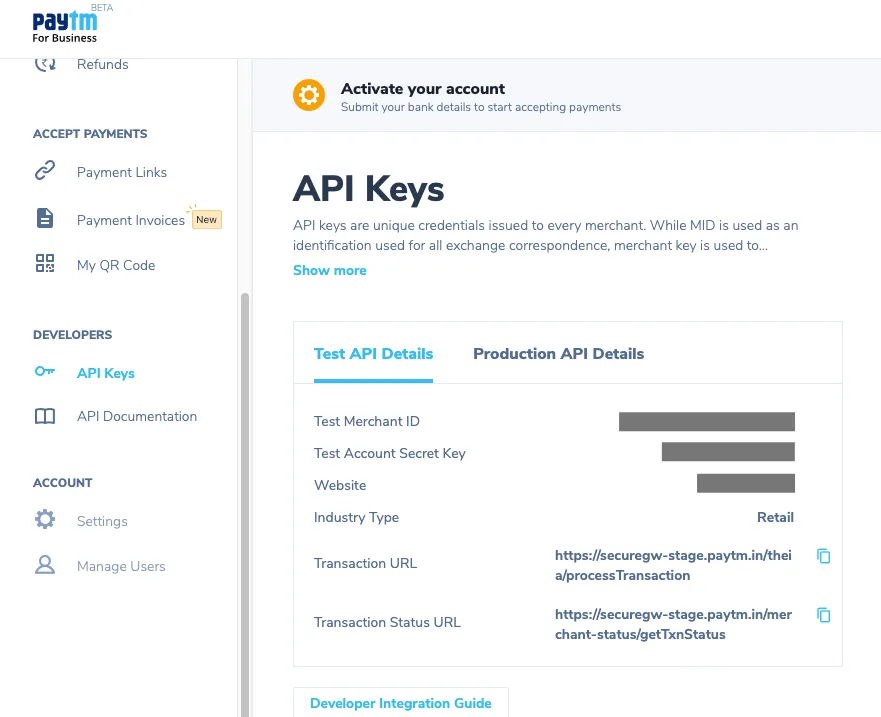Image resolution: width=881 pixels, height=717 pixels.
Task: Click the Test Account Secret Key label
Action: click(390, 453)
